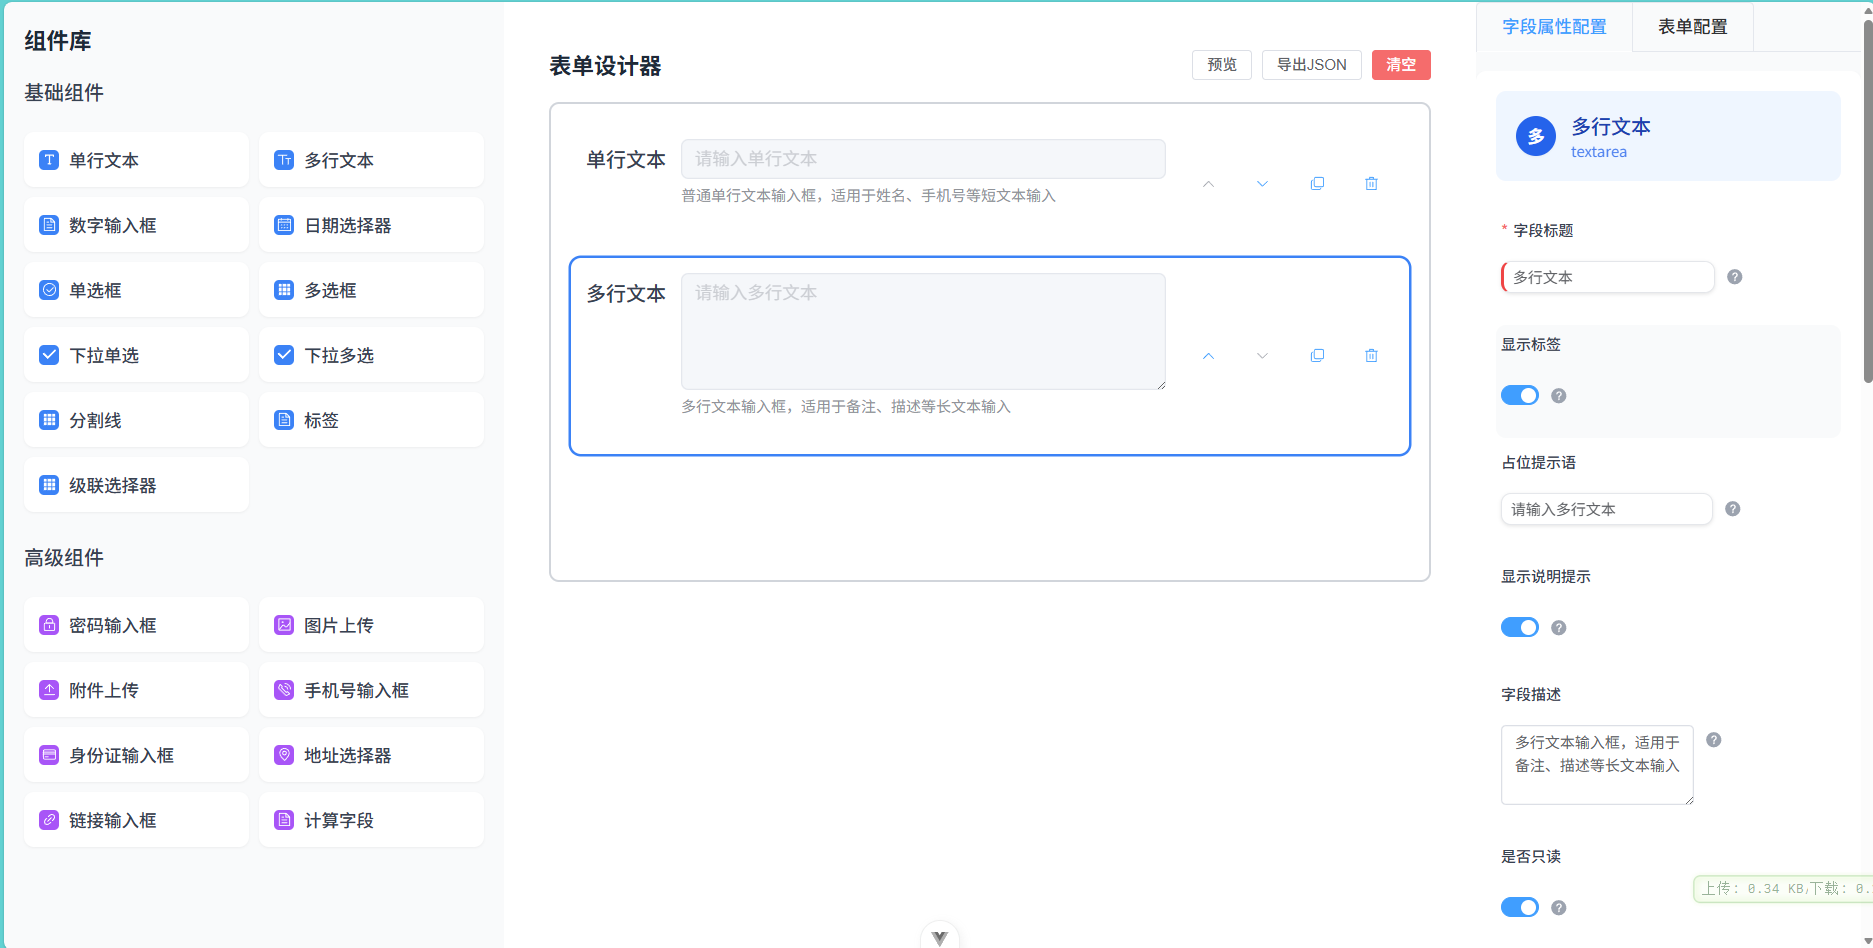Add 图片上传 component from advanced list
Image resolution: width=1873 pixels, height=948 pixels.
371,625
